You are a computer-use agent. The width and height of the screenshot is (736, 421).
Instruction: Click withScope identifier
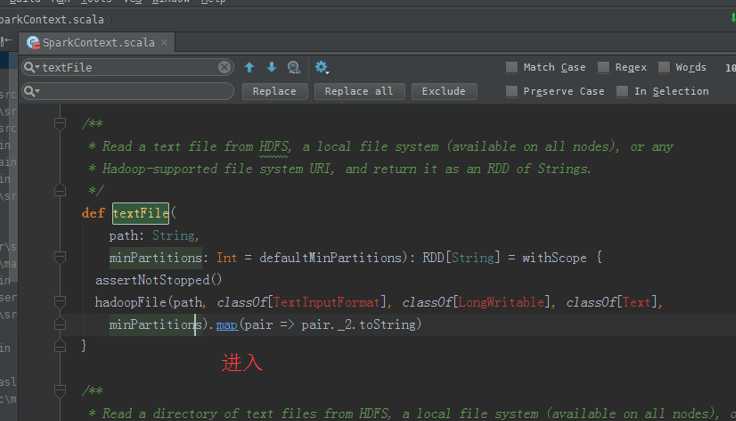click(554, 258)
